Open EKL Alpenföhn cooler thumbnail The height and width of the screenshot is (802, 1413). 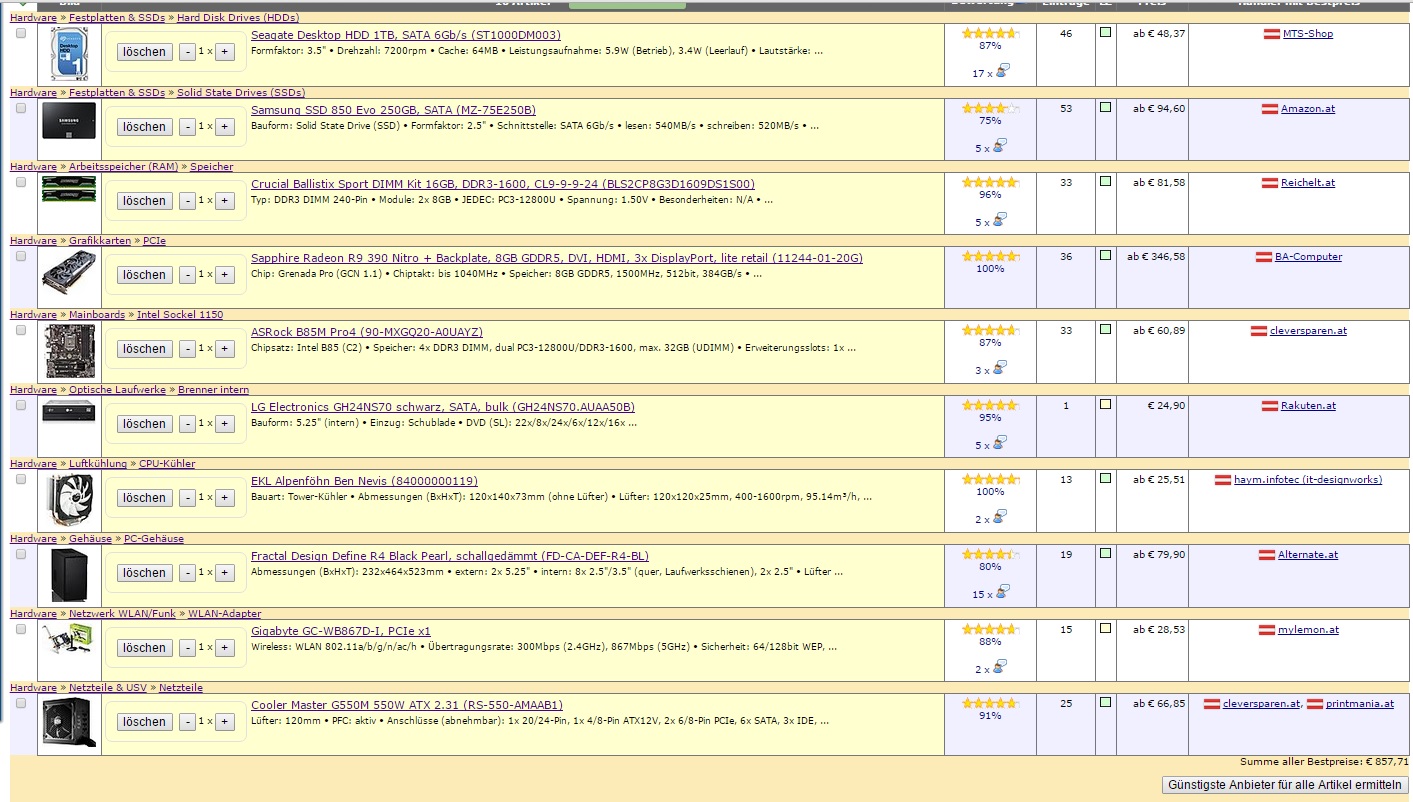[69, 499]
